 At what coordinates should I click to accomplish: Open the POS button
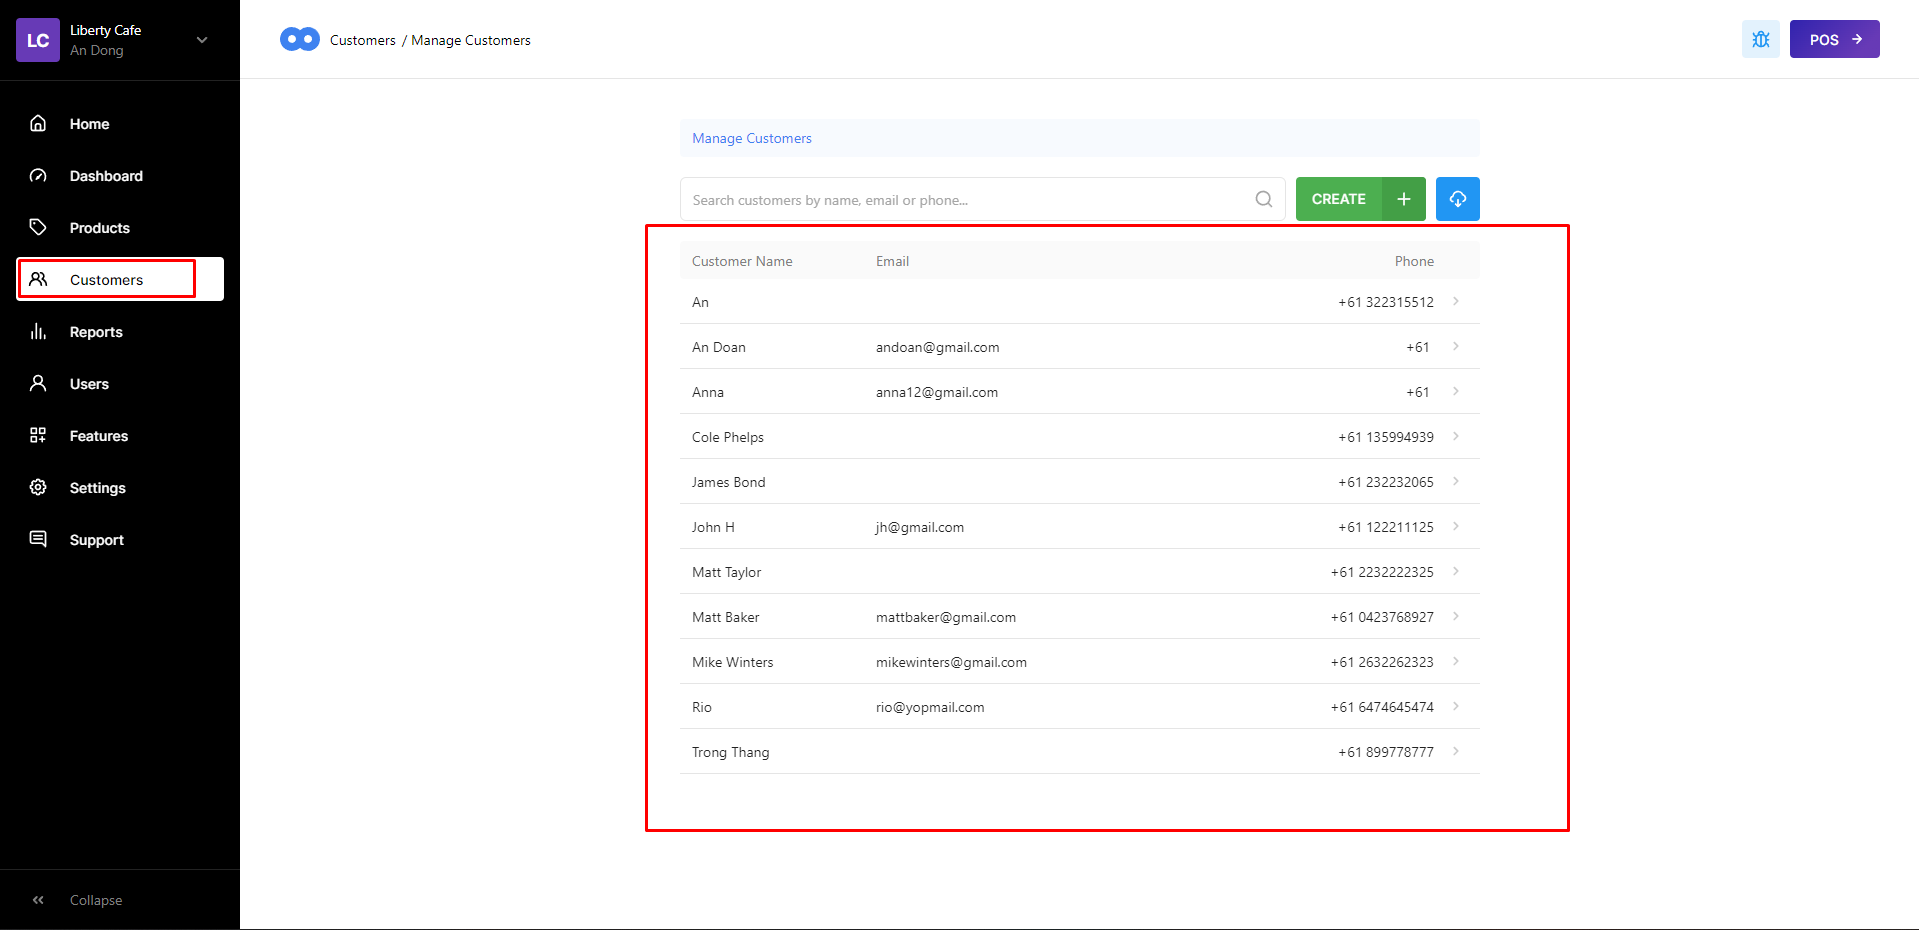click(x=1834, y=40)
